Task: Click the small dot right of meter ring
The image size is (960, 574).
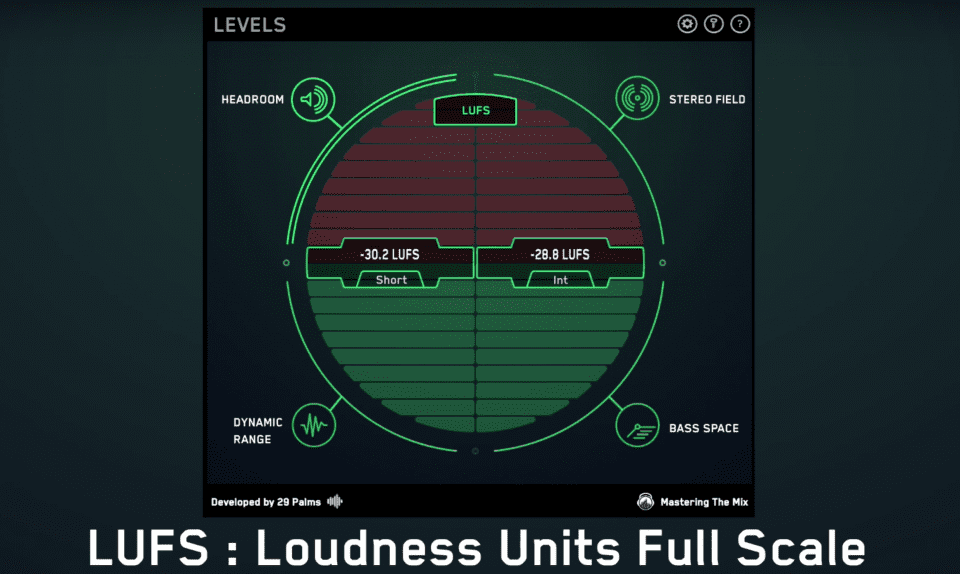Action: [x=662, y=263]
